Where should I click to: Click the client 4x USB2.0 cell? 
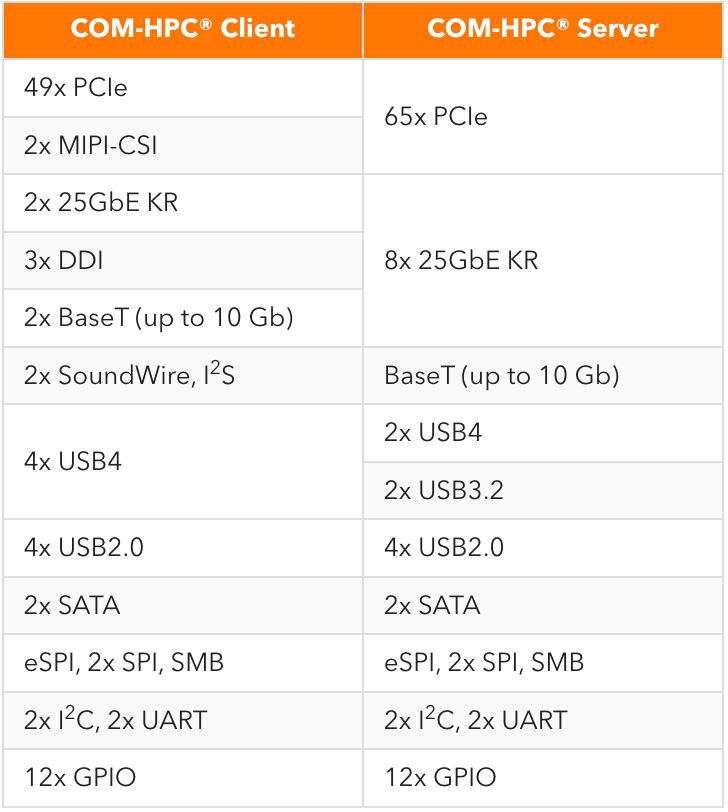(183, 548)
